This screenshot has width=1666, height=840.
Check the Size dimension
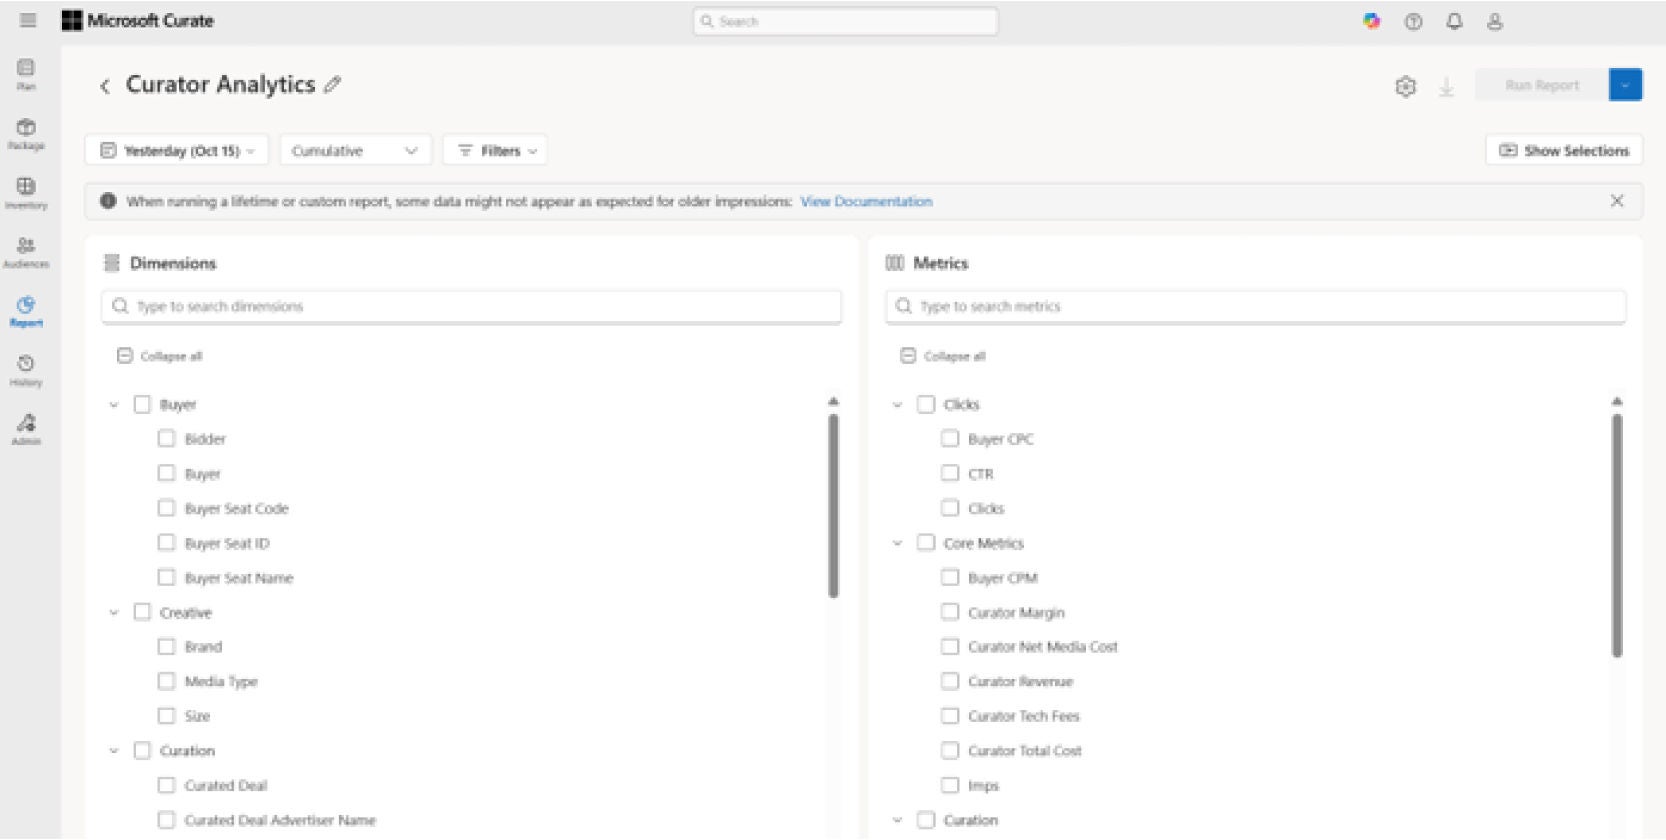point(166,715)
